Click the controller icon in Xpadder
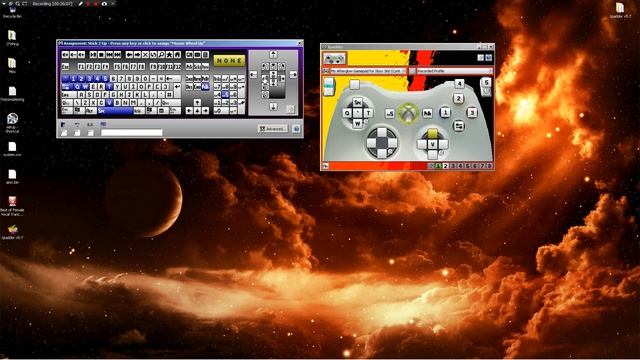The height and width of the screenshot is (360, 640). tap(334, 58)
